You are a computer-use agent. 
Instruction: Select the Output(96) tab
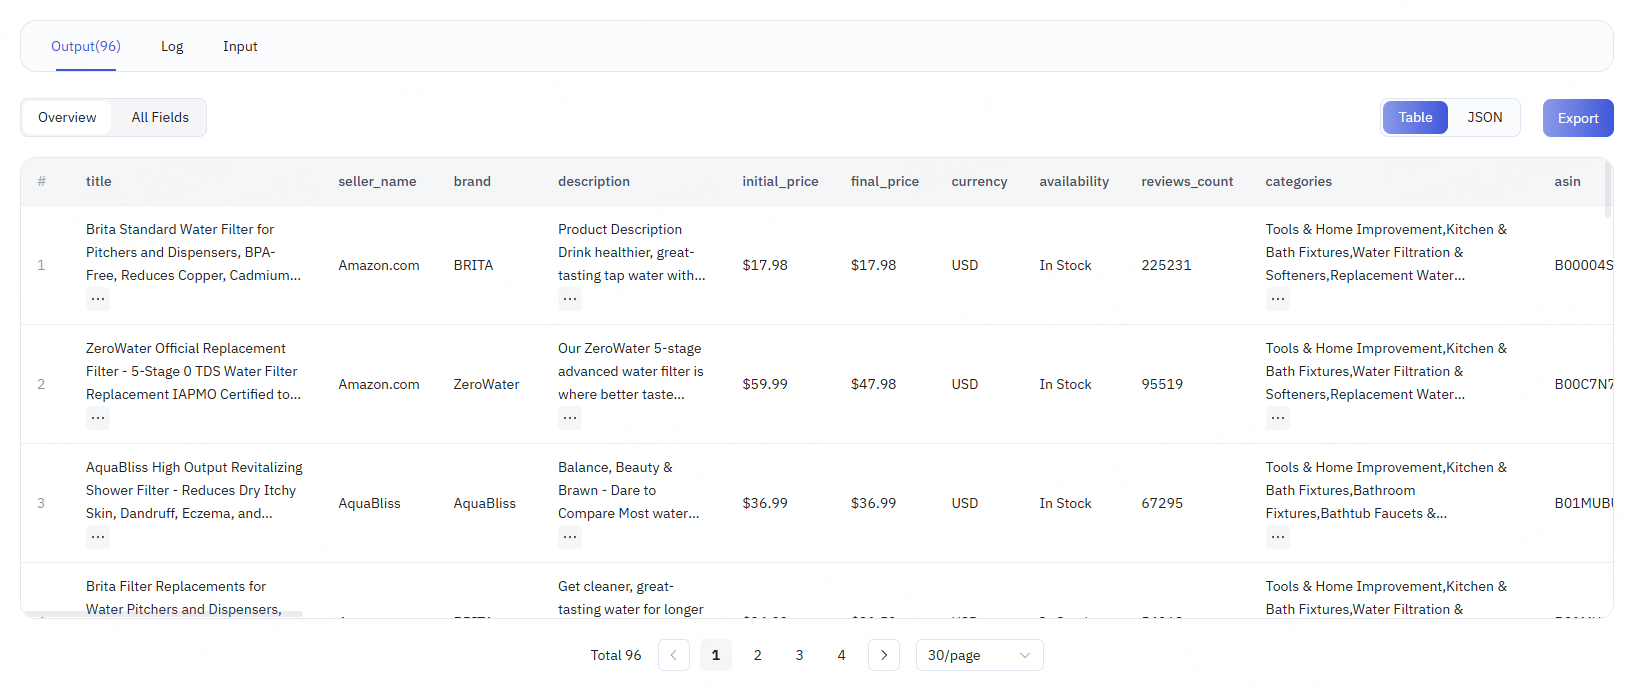pos(86,46)
